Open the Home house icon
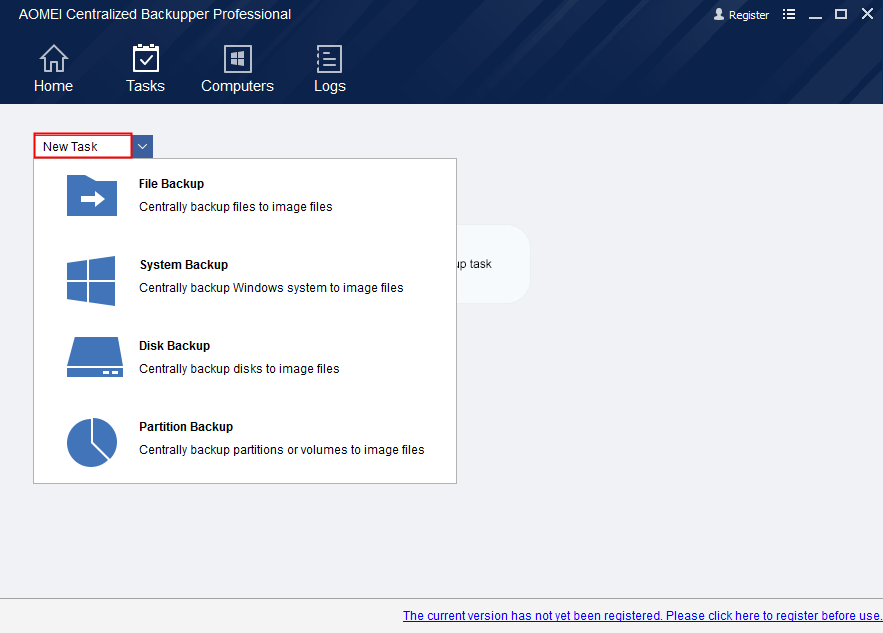The image size is (883, 633). point(53,59)
